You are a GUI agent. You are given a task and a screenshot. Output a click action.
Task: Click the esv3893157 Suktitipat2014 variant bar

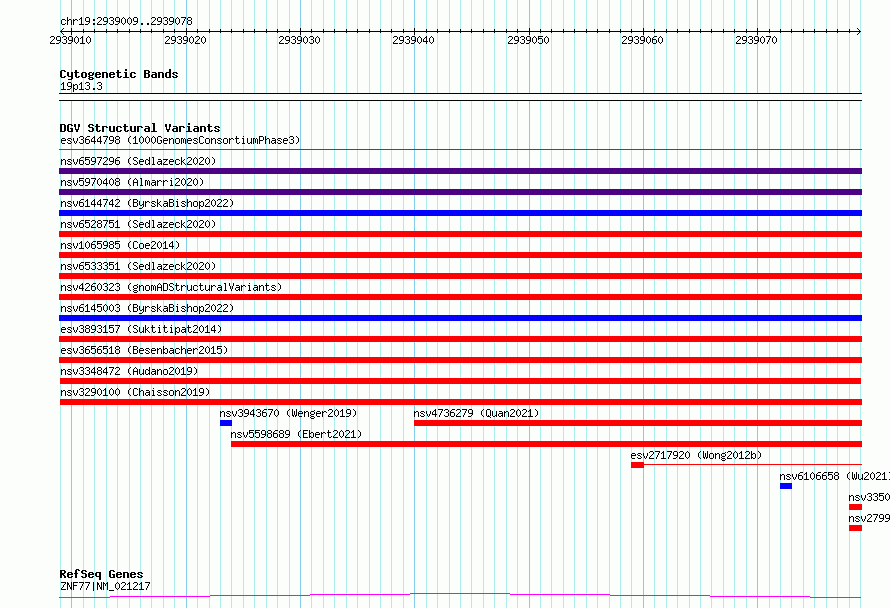460,339
